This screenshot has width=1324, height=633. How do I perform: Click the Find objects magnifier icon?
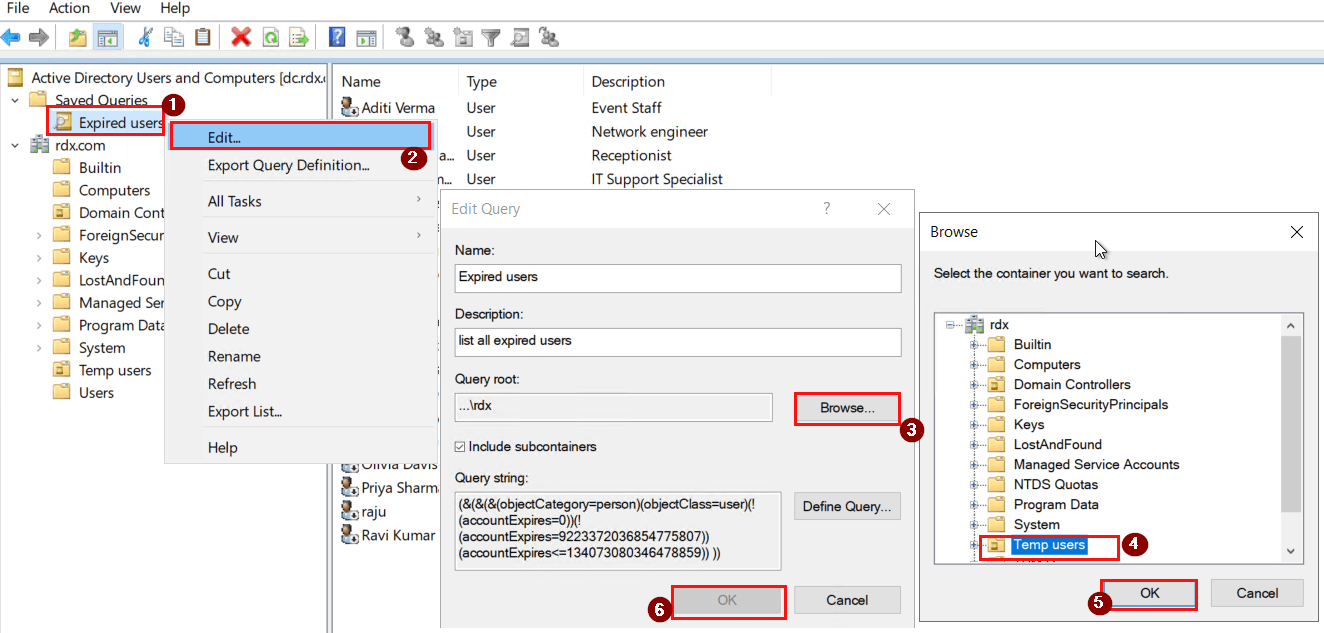(519, 37)
